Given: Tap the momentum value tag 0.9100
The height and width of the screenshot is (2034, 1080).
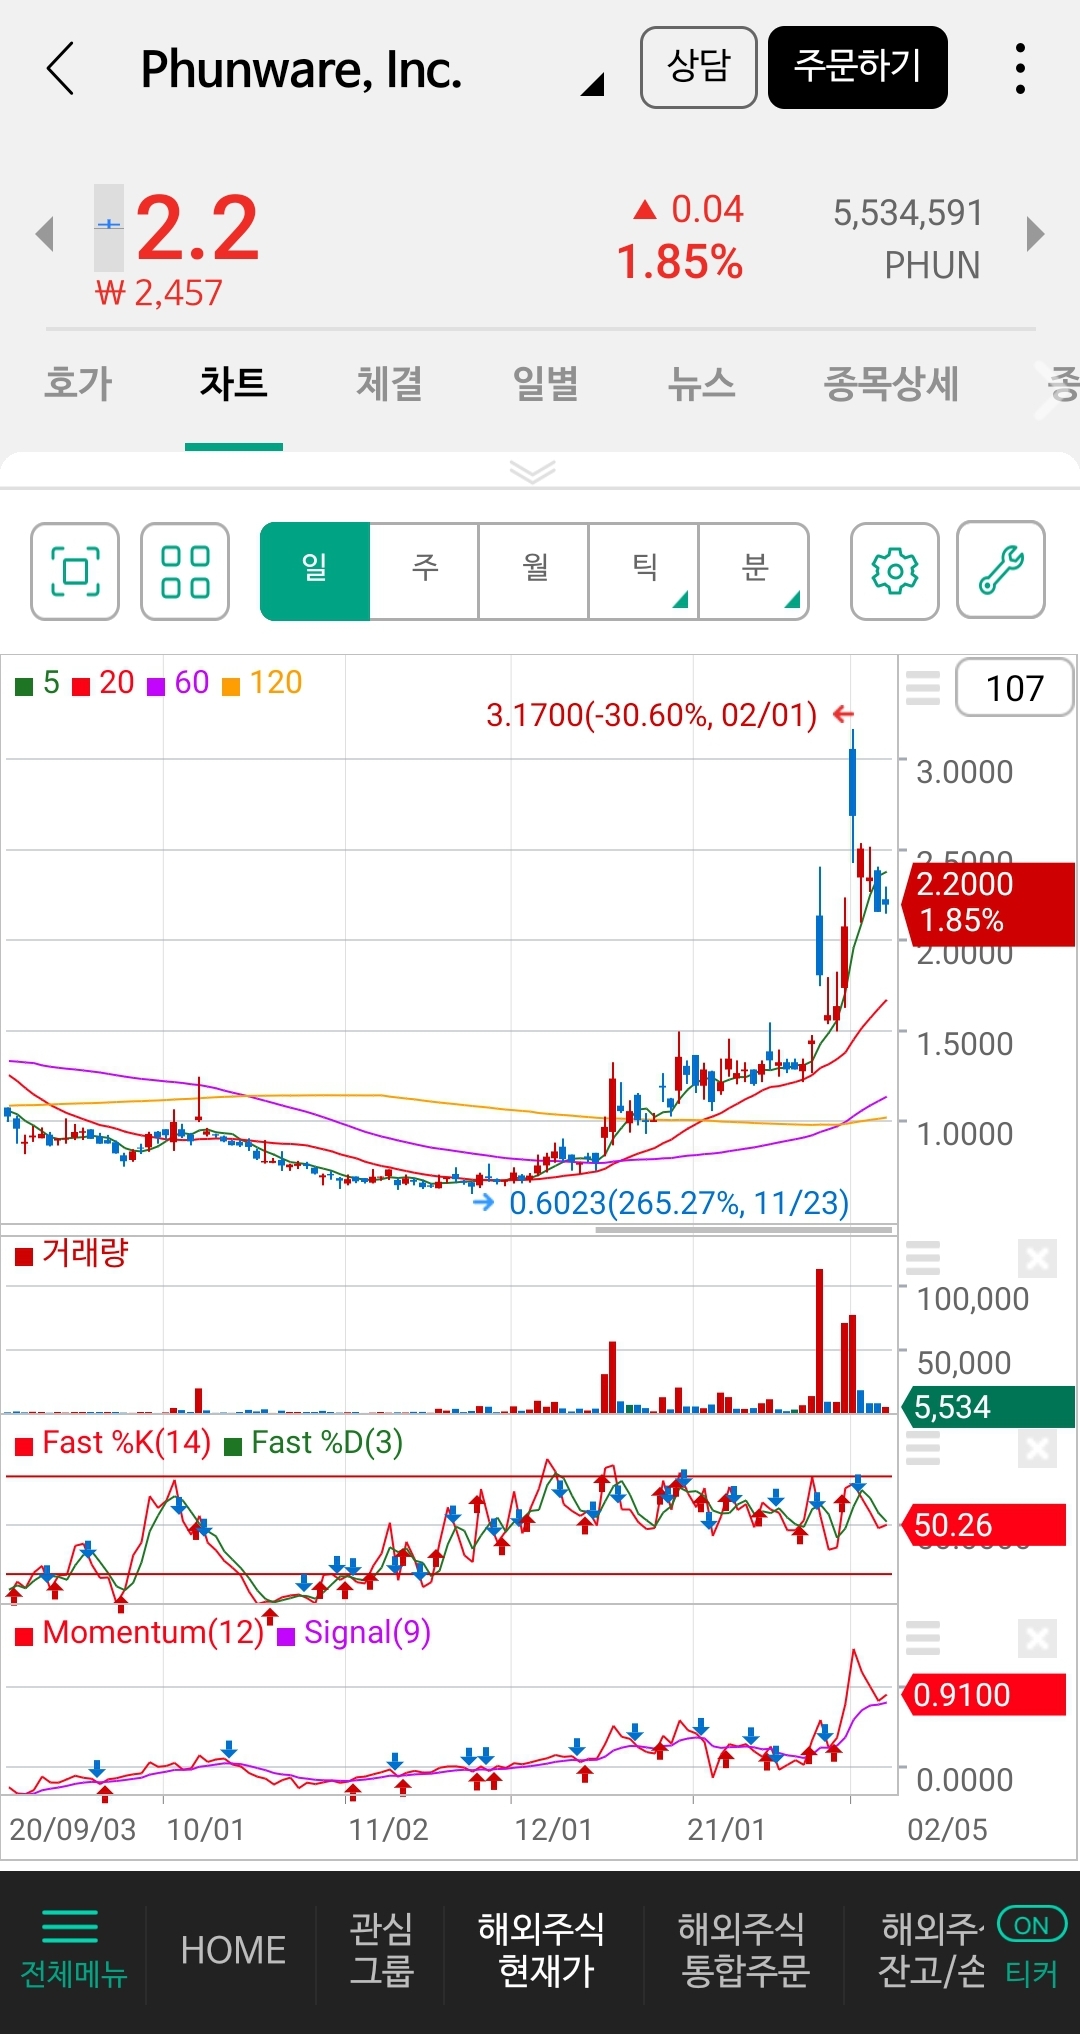Looking at the screenshot, I should 985,1695.
